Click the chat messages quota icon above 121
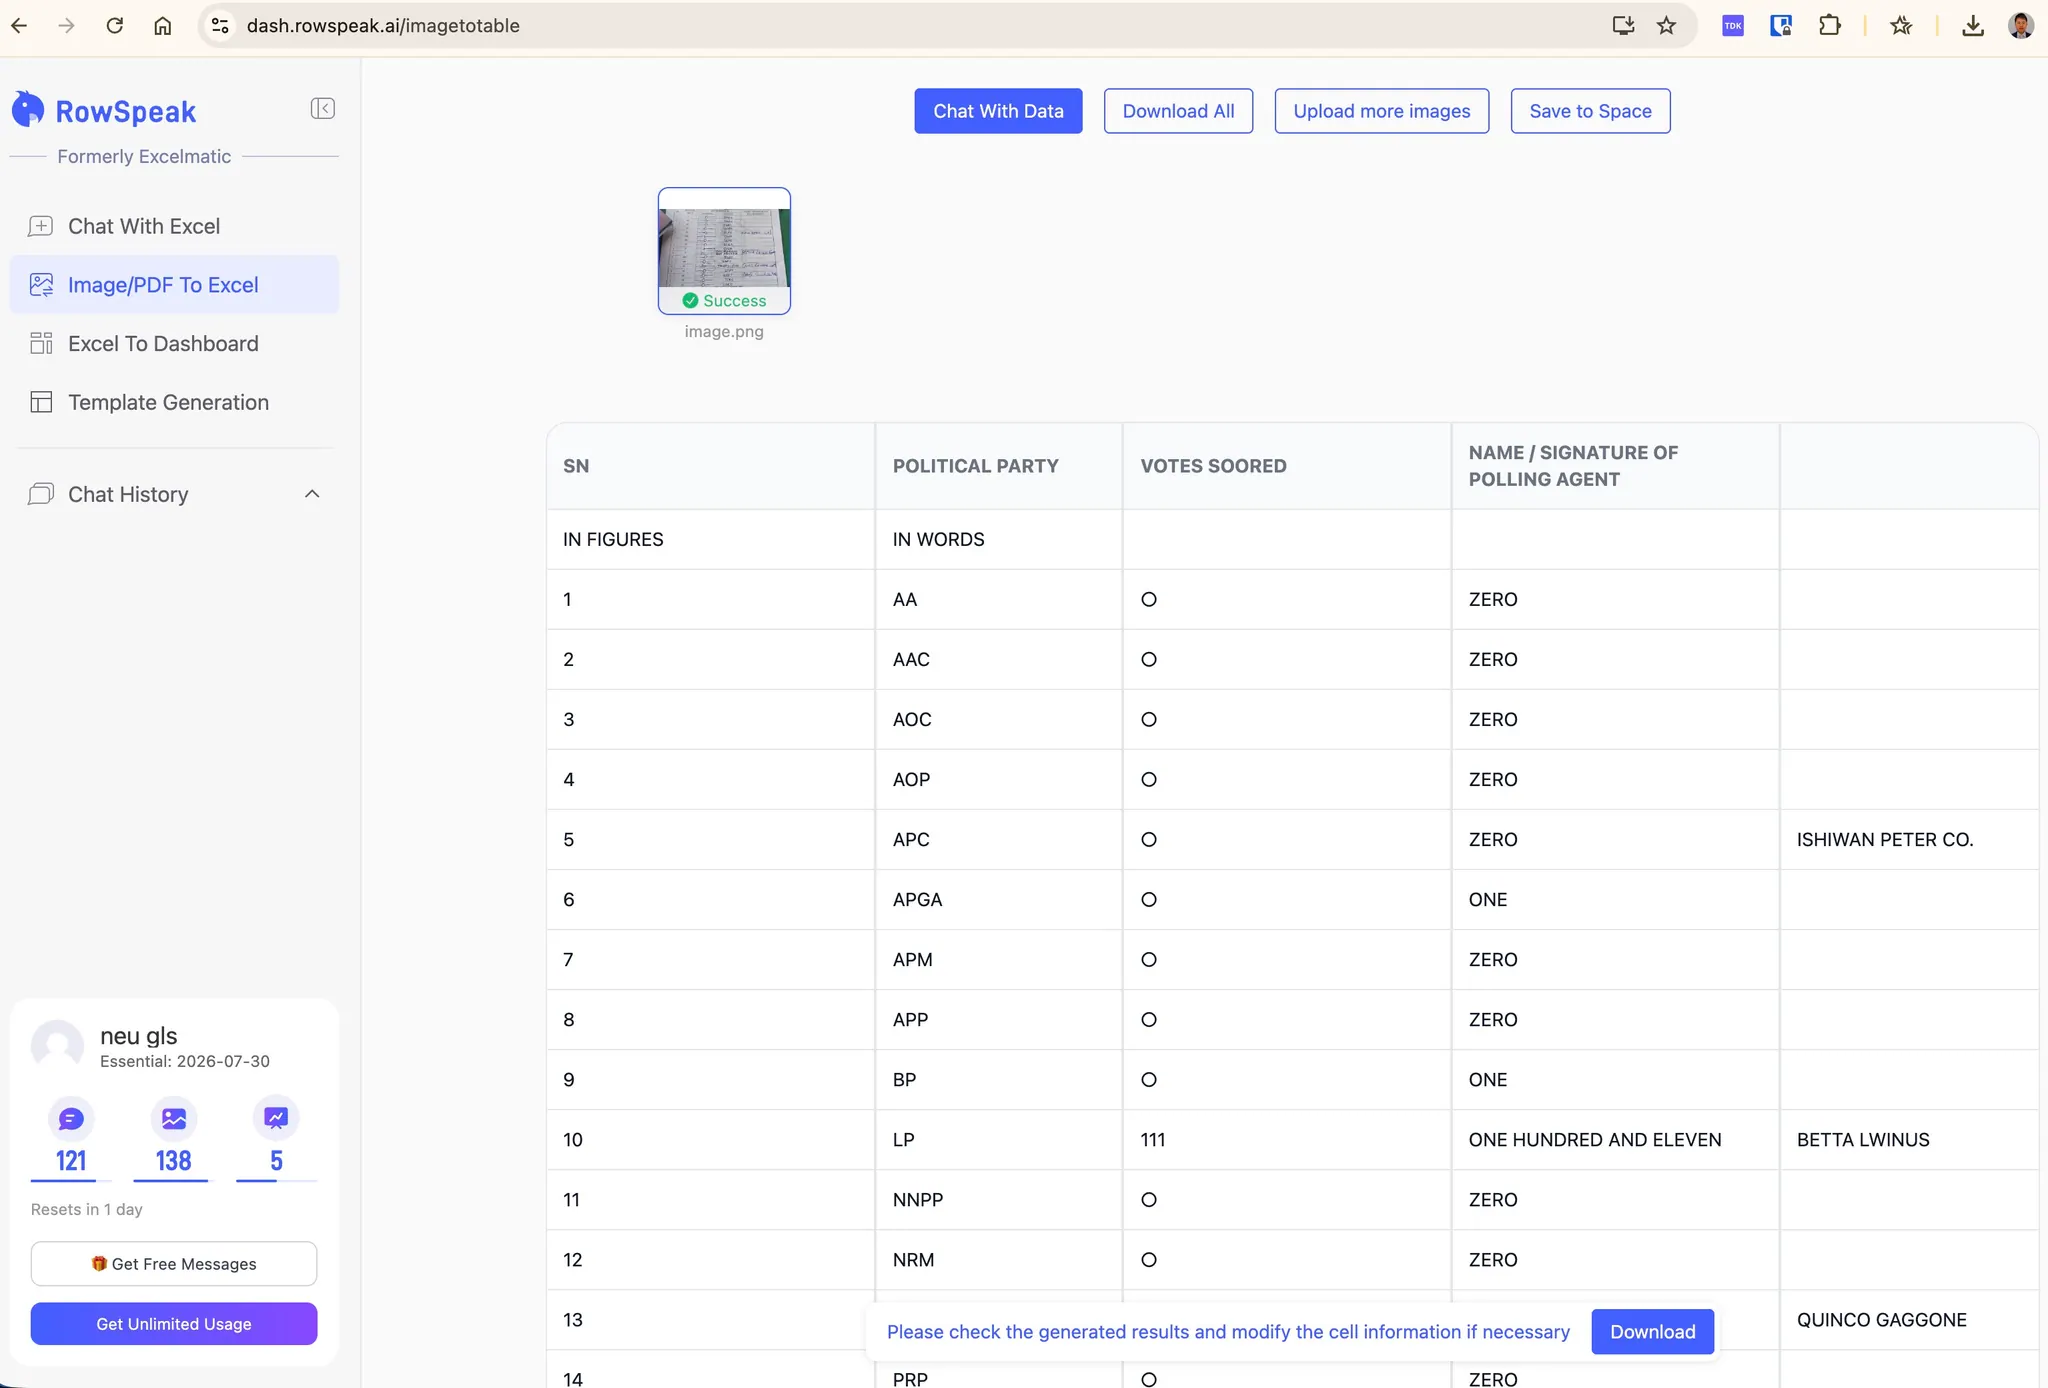 tap(71, 1118)
